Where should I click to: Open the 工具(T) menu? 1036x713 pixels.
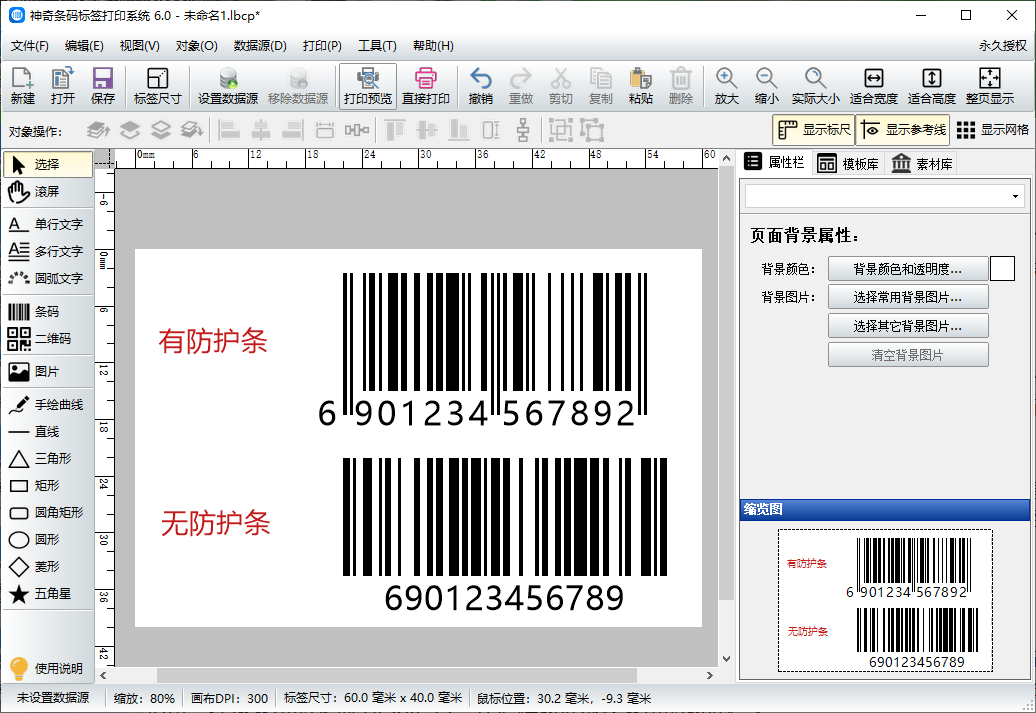coord(377,46)
